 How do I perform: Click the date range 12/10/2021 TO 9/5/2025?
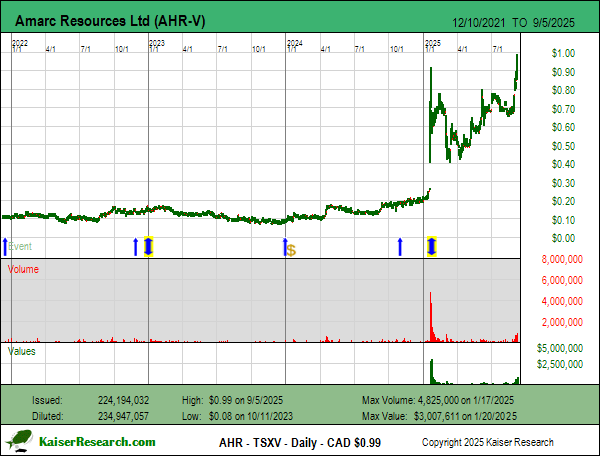point(514,23)
